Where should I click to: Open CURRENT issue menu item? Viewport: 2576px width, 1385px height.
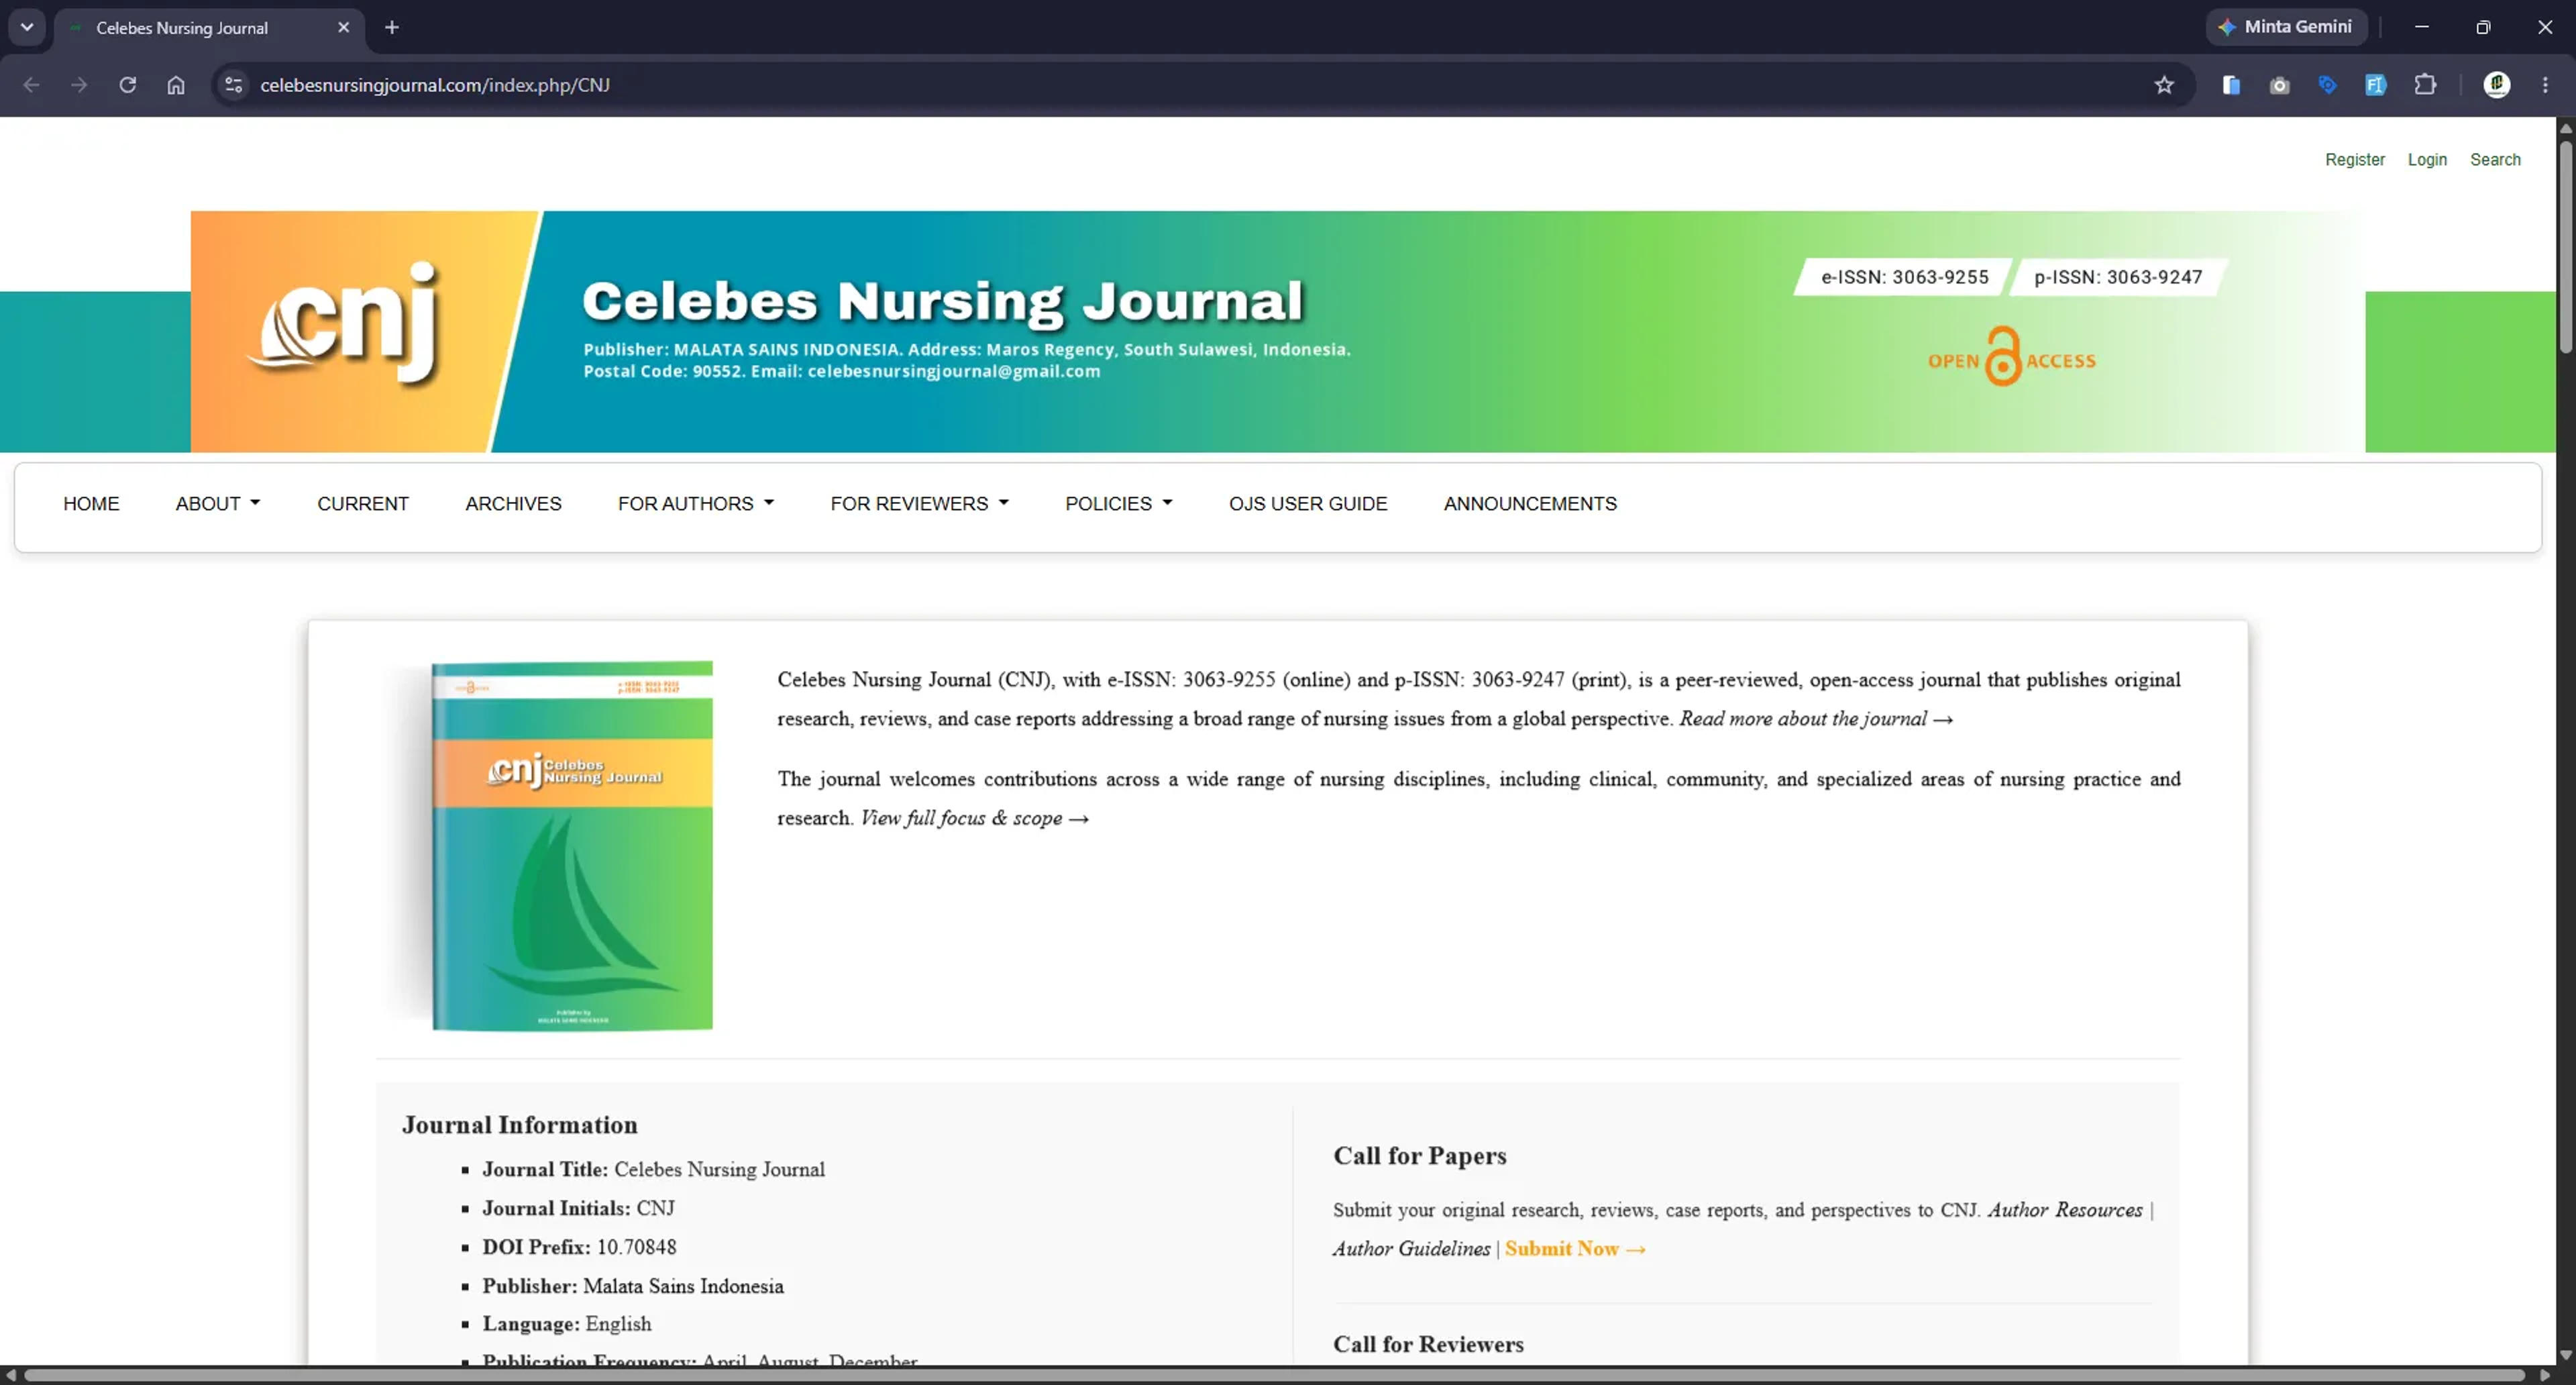pos(363,504)
